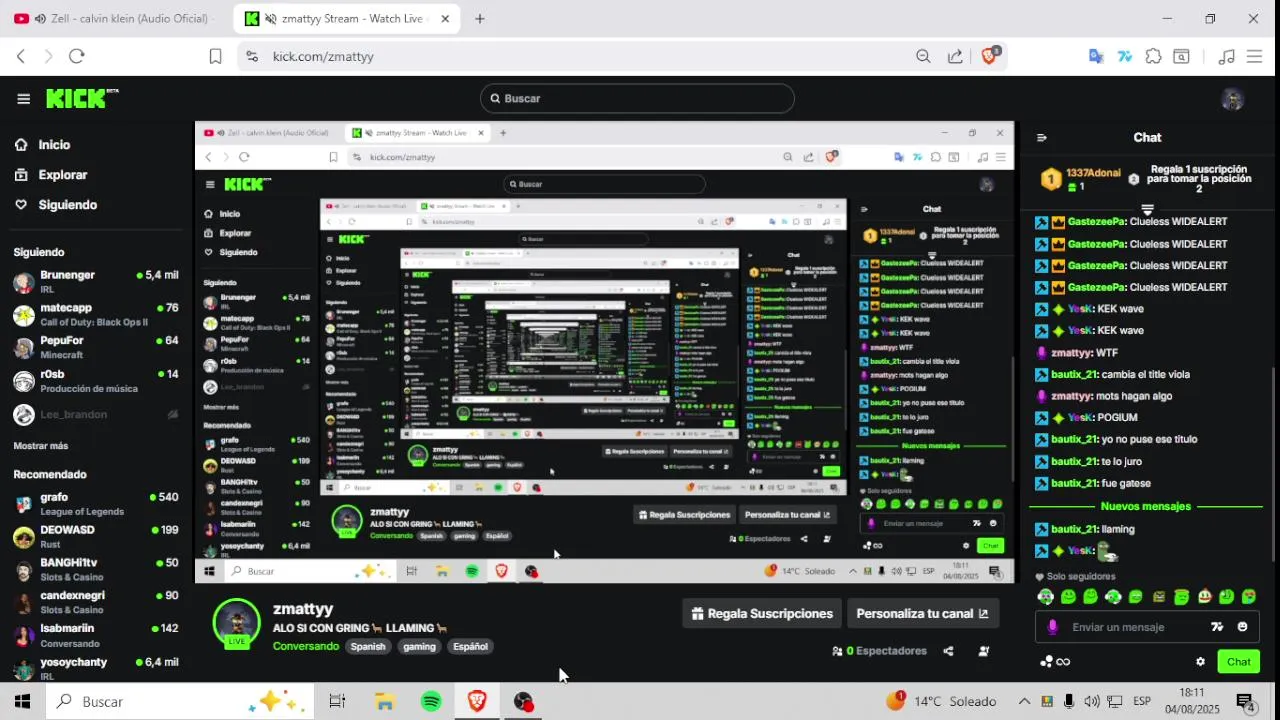The height and width of the screenshot is (720, 1280).
Task: Open the user avatar at top-right of the Kick page
Action: pos(1232,99)
